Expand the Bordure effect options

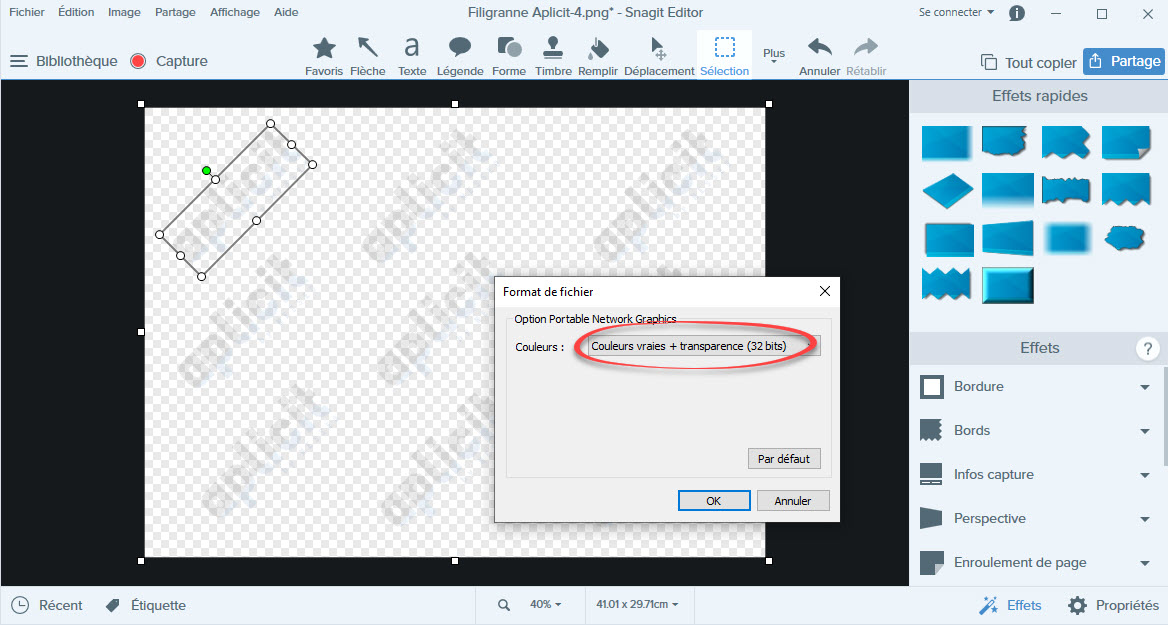(1145, 387)
